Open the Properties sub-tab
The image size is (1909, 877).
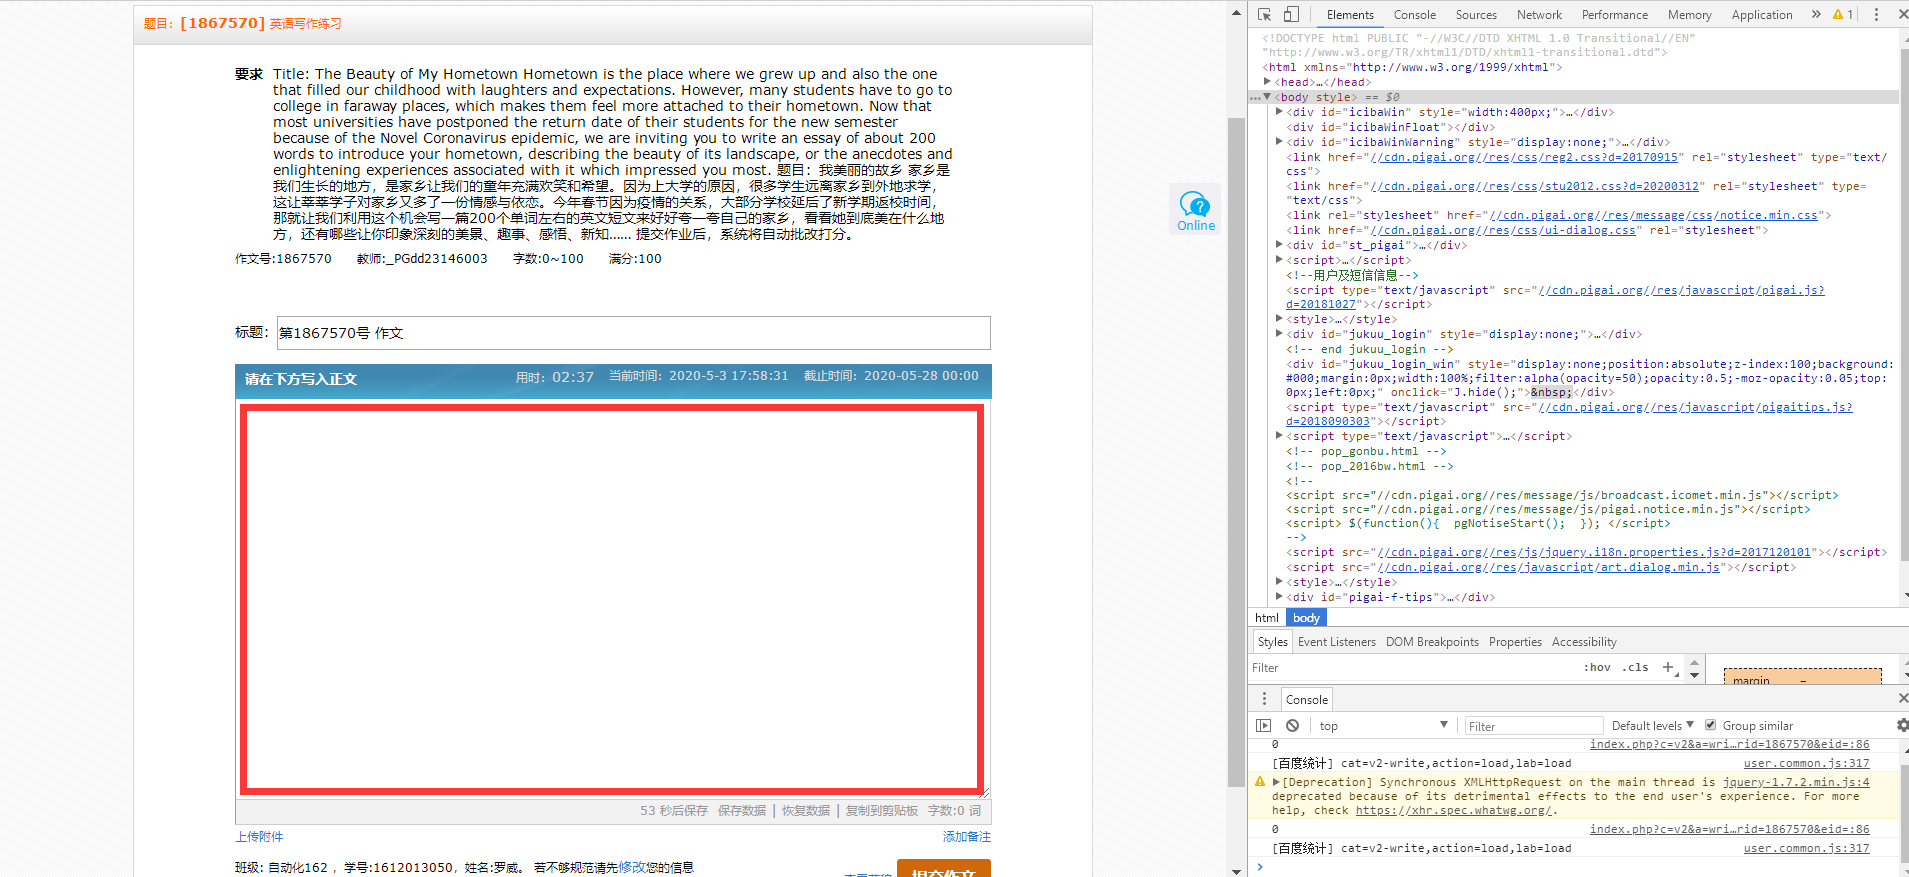pyautogui.click(x=1515, y=642)
